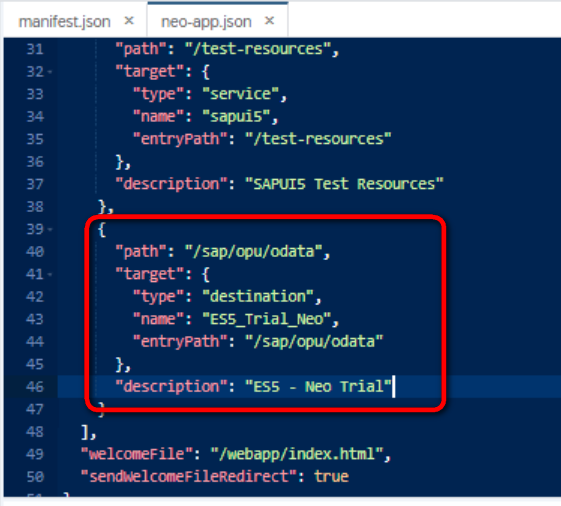The width and height of the screenshot is (561, 506).
Task: Close the neo-app.json tab
Action: (269, 21)
